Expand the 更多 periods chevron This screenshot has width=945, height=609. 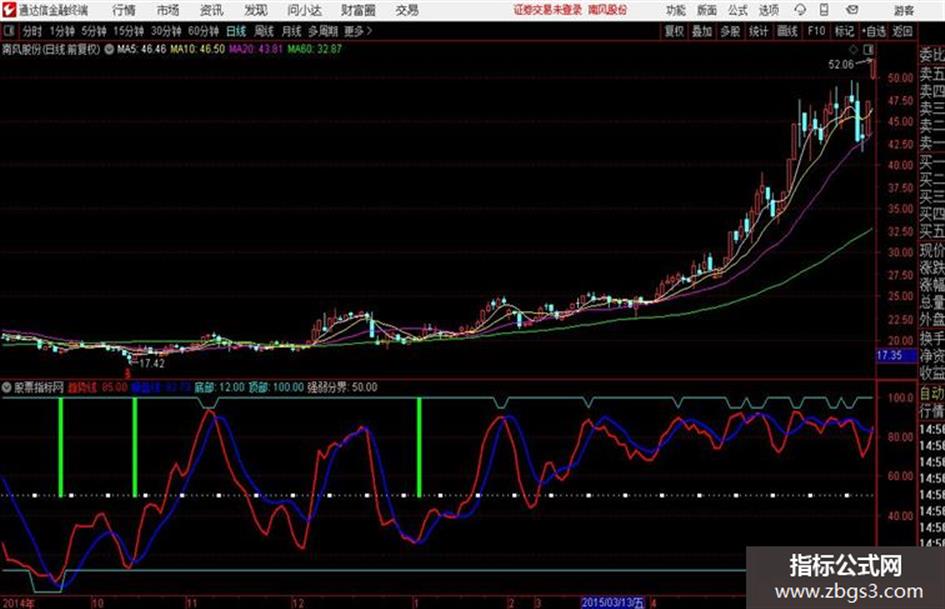[x=358, y=31]
